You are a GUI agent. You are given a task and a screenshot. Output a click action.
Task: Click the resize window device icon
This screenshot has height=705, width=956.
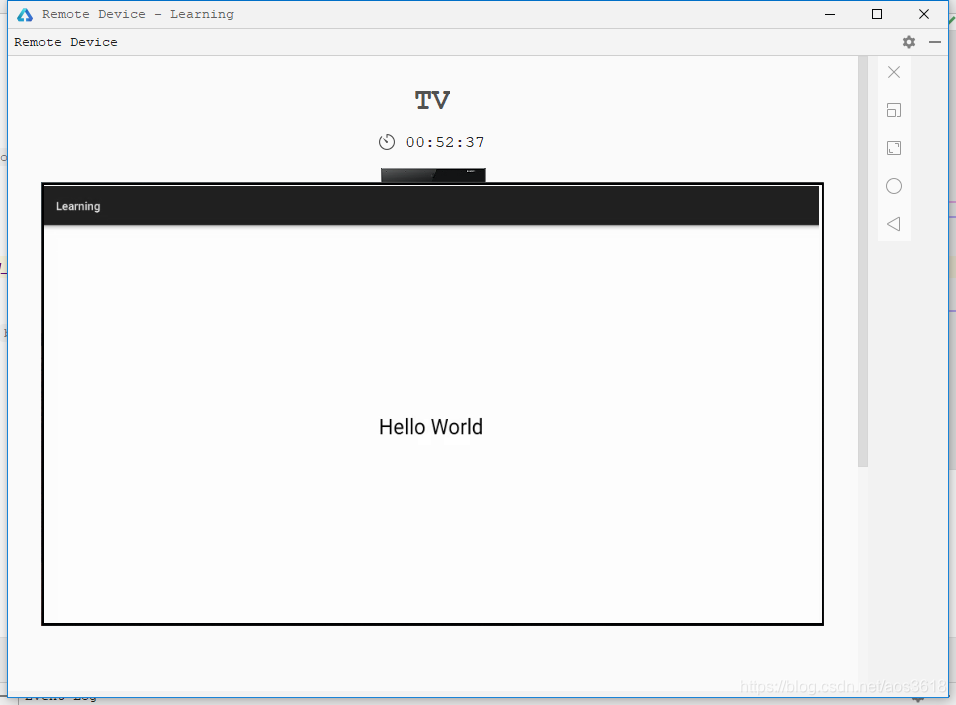pos(894,110)
